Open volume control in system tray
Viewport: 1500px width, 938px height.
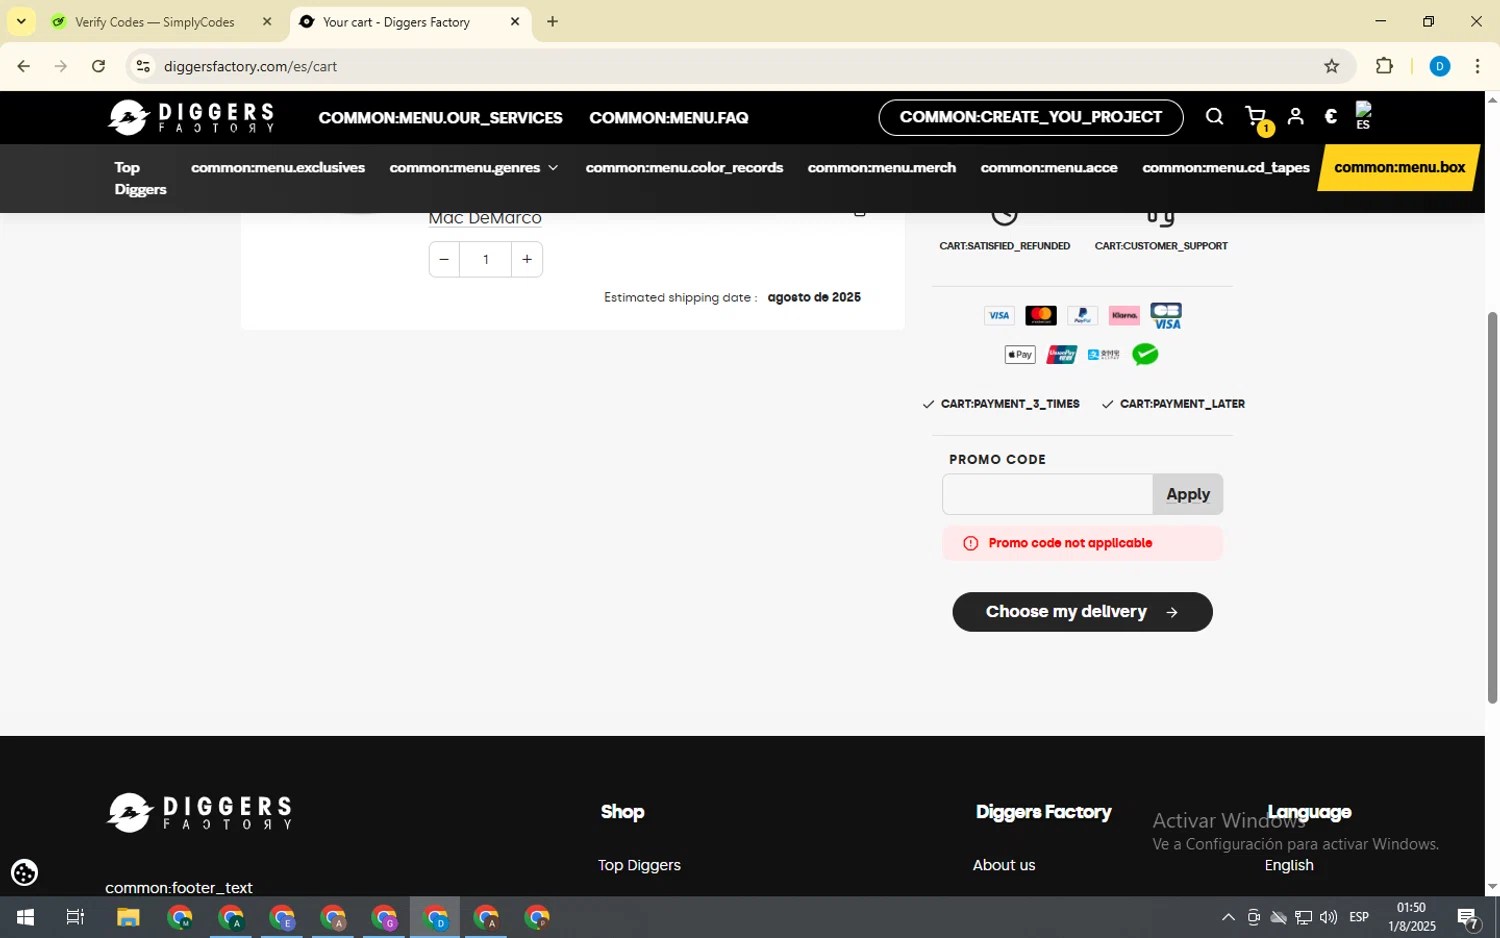point(1328,917)
